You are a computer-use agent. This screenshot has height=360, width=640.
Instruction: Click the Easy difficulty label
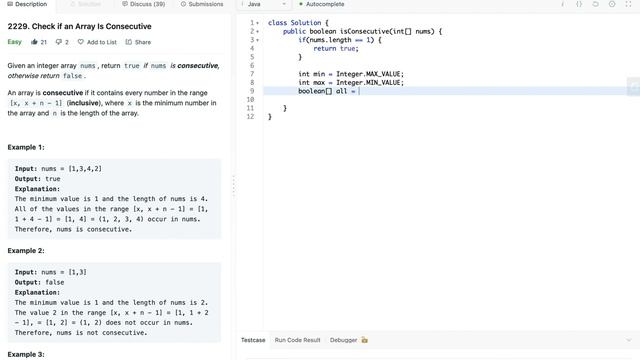click(x=14, y=42)
